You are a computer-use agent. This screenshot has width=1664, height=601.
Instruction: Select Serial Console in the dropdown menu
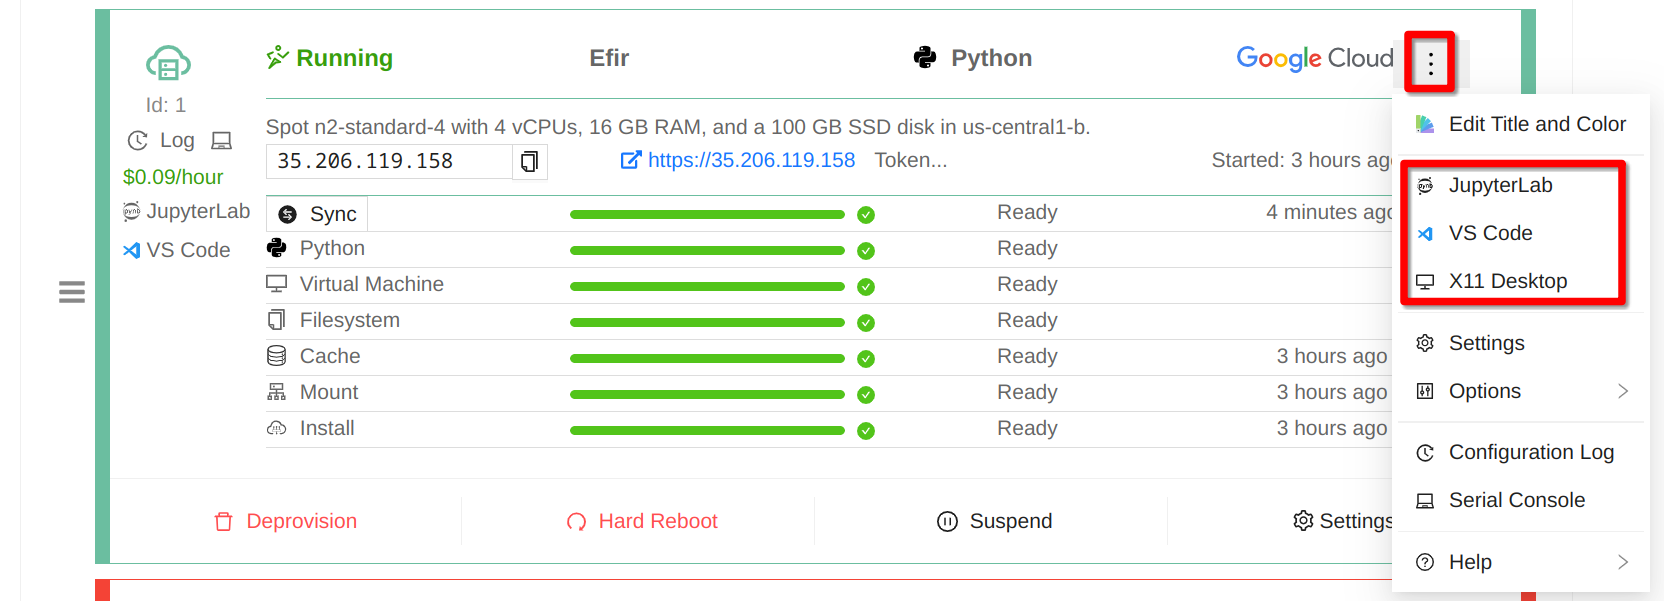(x=1516, y=500)
